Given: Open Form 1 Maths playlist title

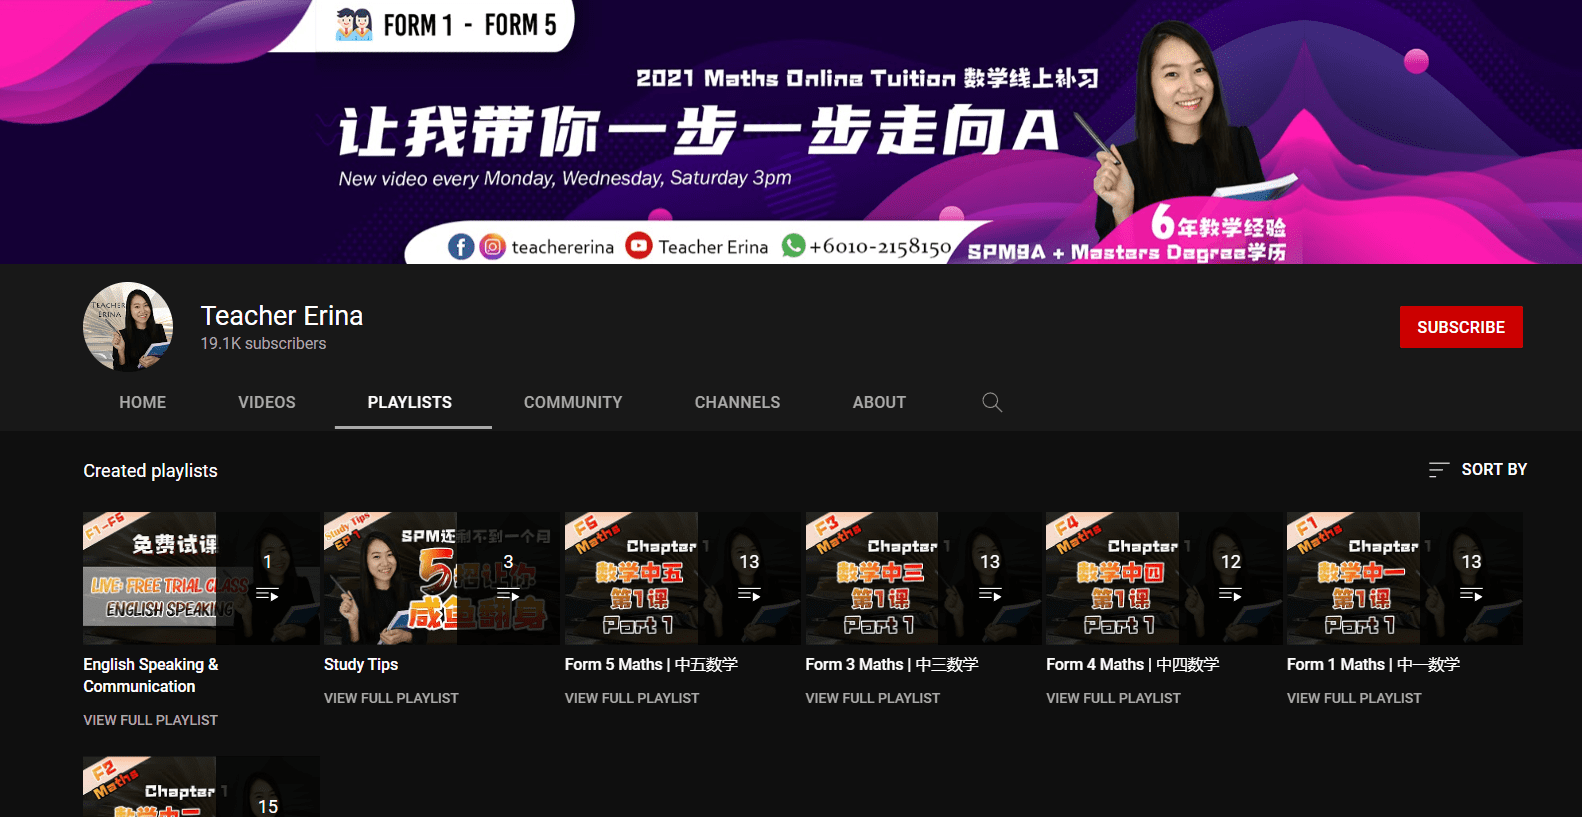Looking at the screenshot, I should 1373,664.
